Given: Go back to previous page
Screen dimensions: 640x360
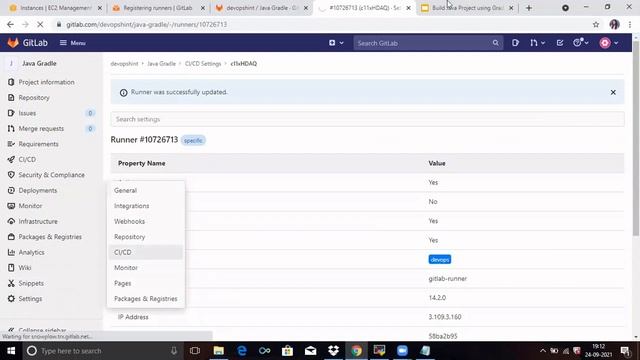Looking at the screenshot, I should [x=10, y=24].
